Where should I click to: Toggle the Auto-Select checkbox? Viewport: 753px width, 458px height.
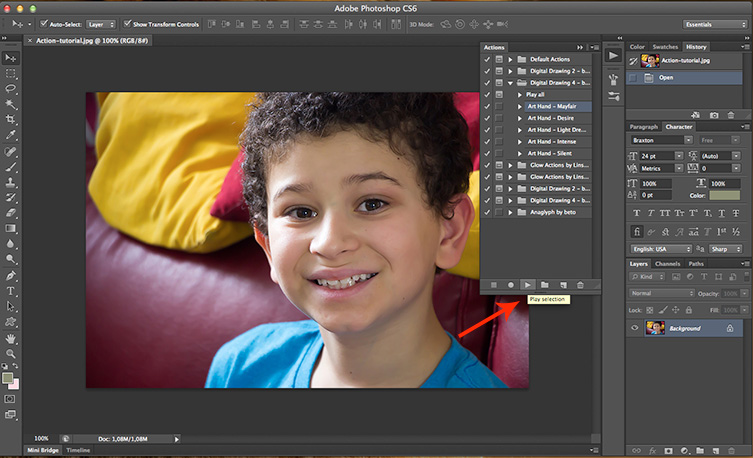[41, 24]
